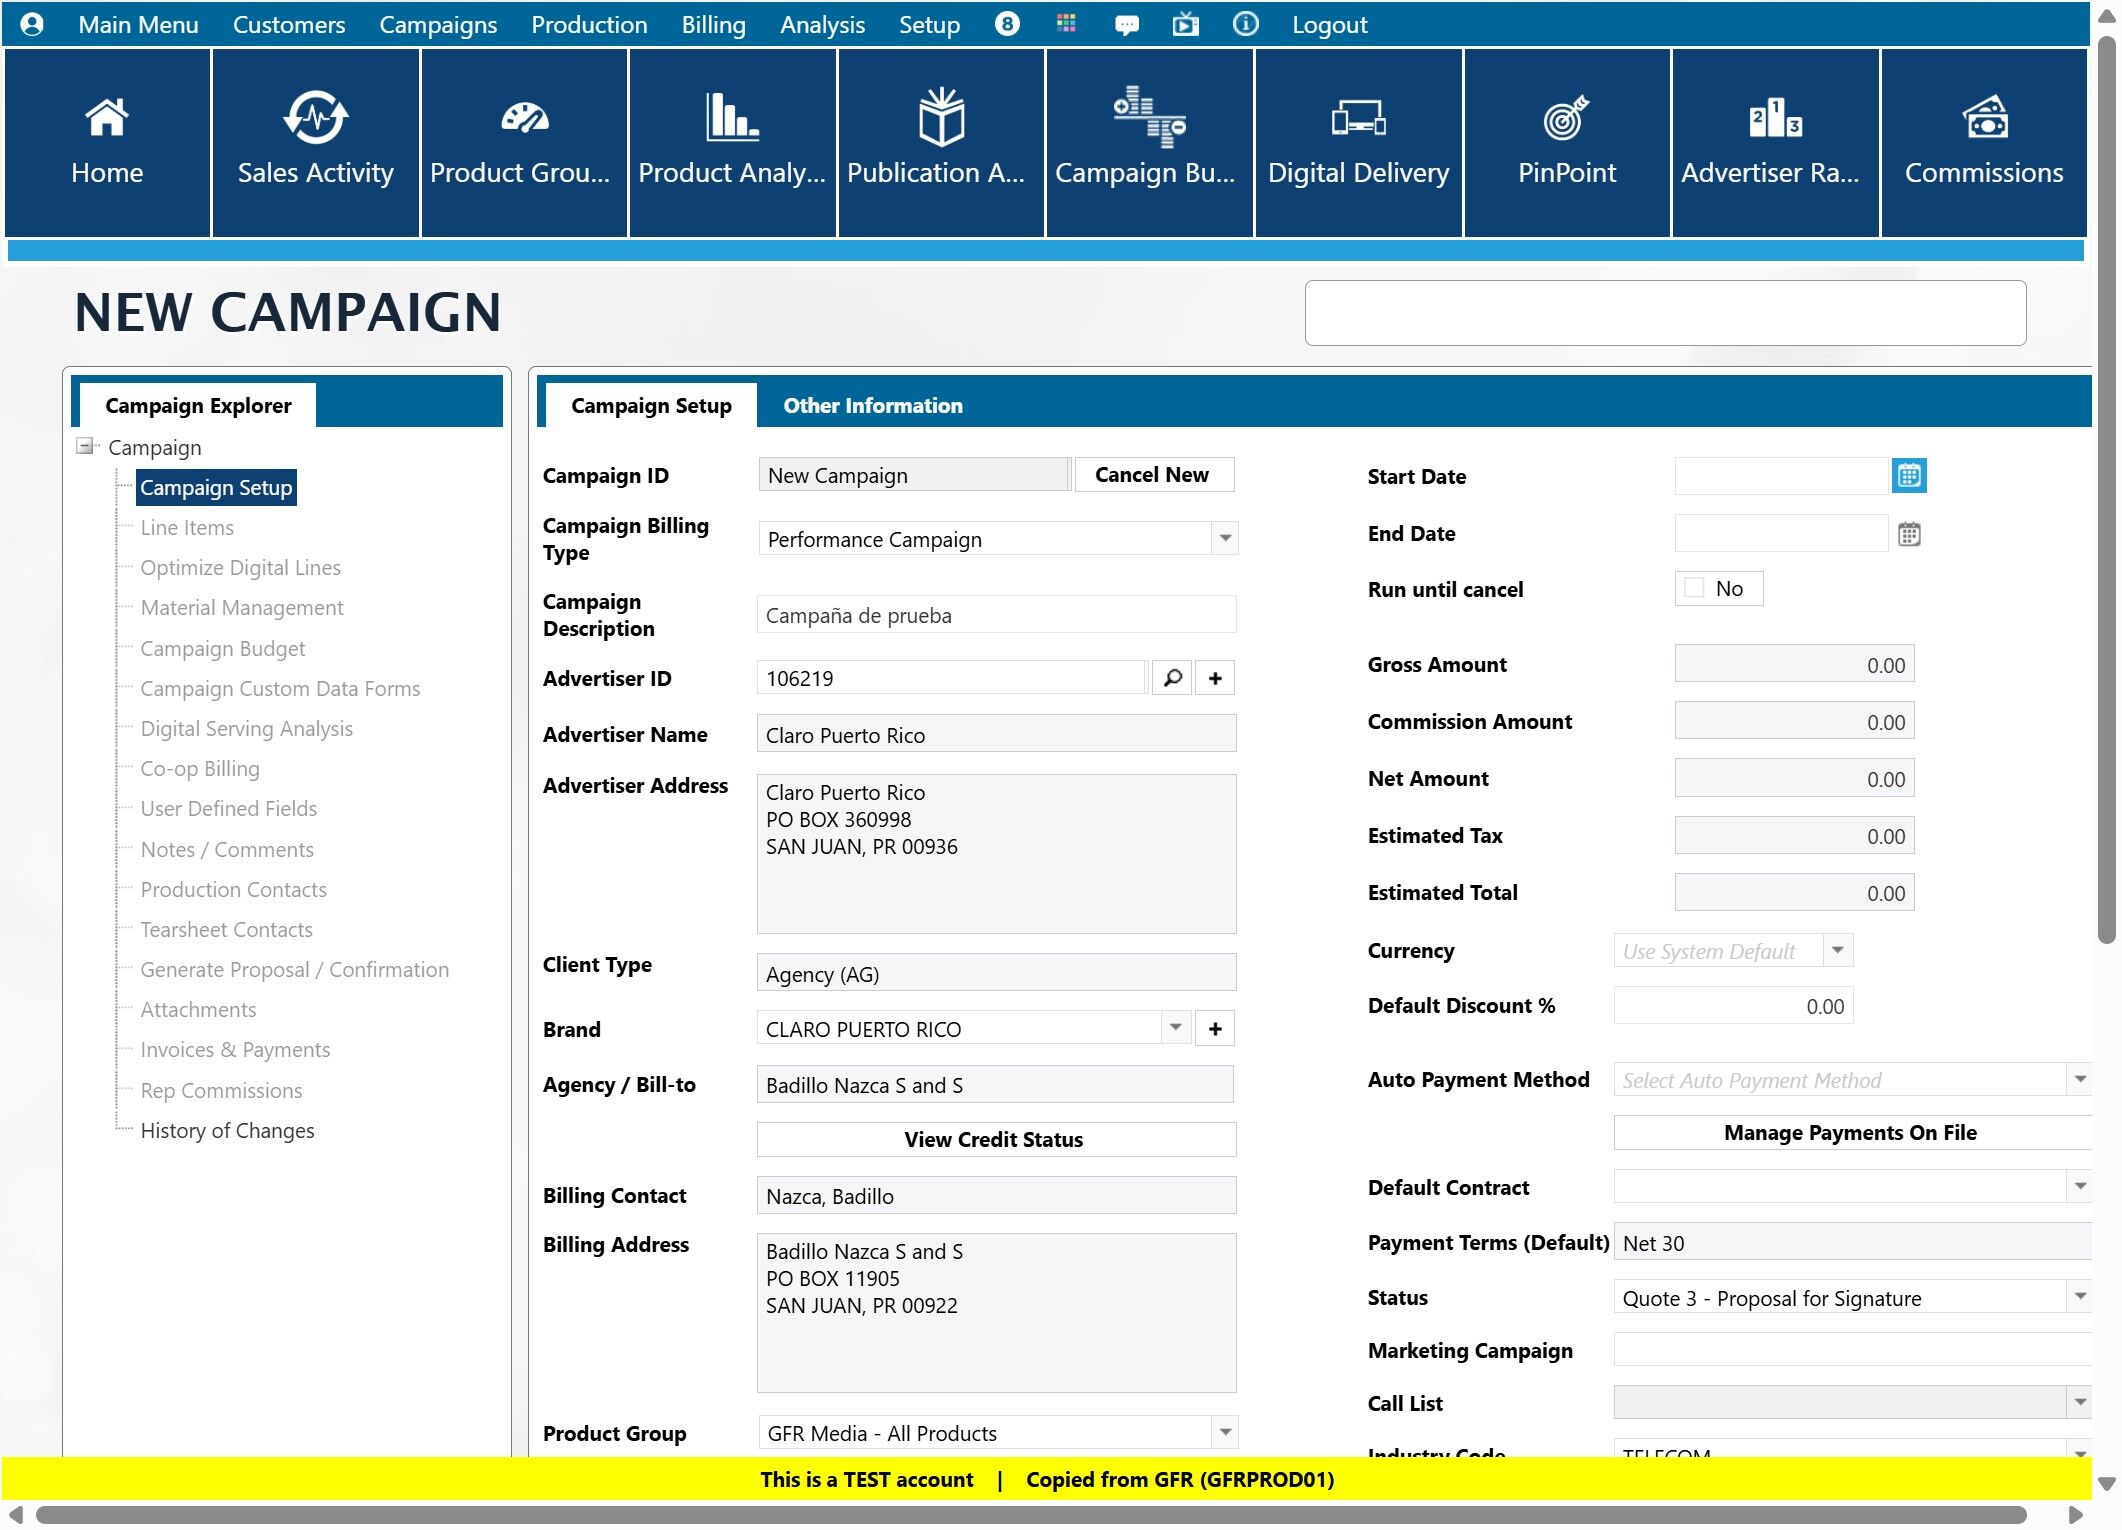Viewport: 2122px width, 1530px height.
Task: Switch to Other Information tab
Action: pos(872,405)
